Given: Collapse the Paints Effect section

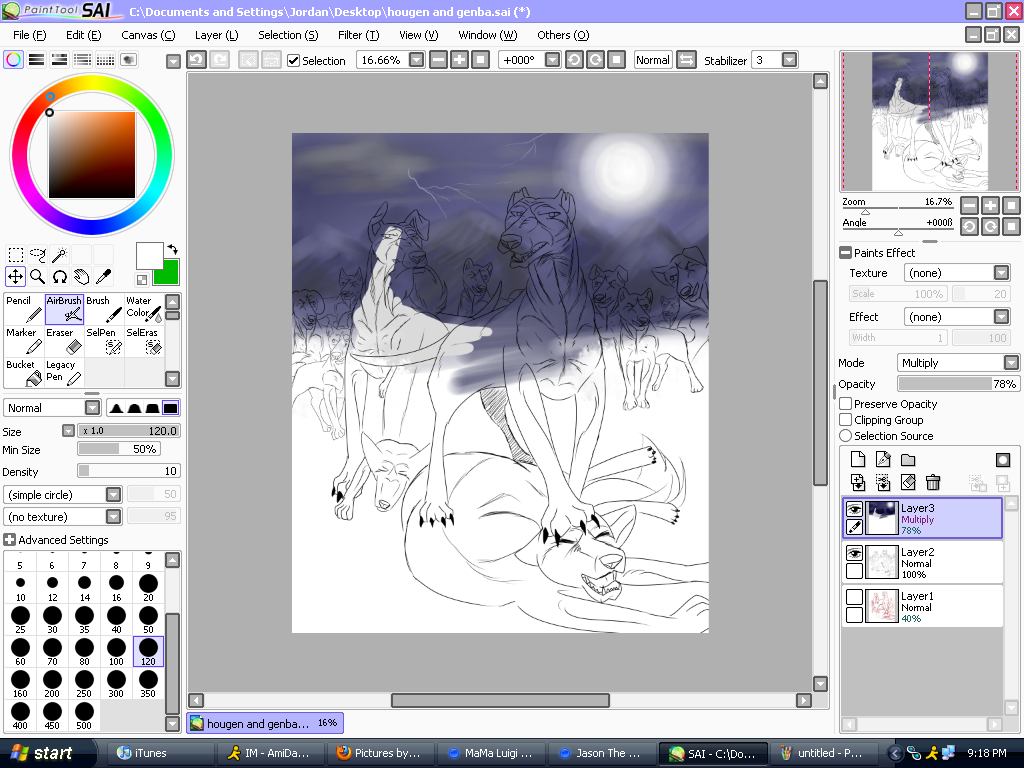Looking at the screenshot, I should (x=846, y=253).
